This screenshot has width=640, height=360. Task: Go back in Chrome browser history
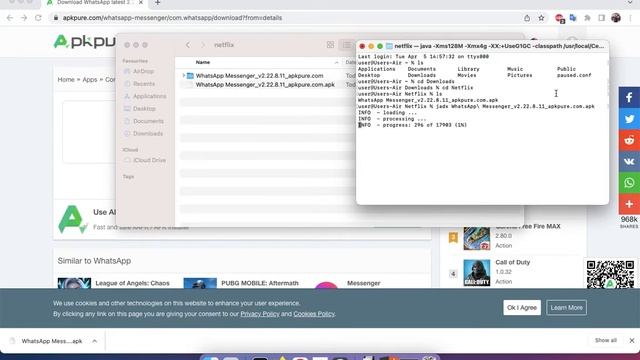[x=10, y=18]
